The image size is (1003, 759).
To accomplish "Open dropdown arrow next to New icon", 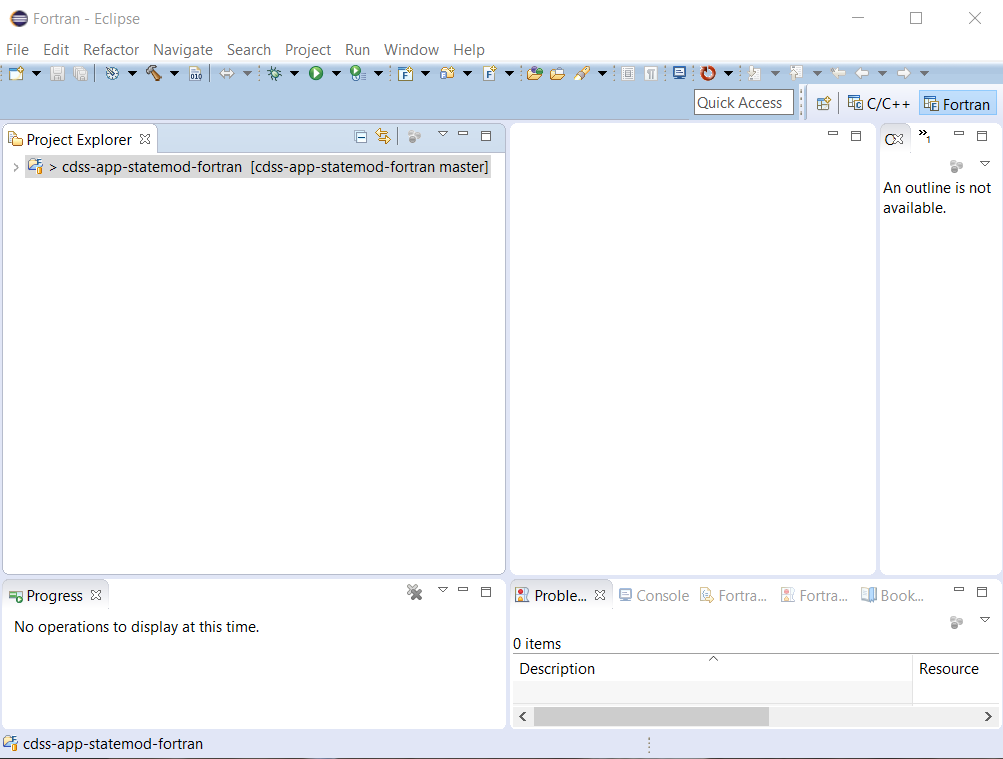I will coord(36,74).
